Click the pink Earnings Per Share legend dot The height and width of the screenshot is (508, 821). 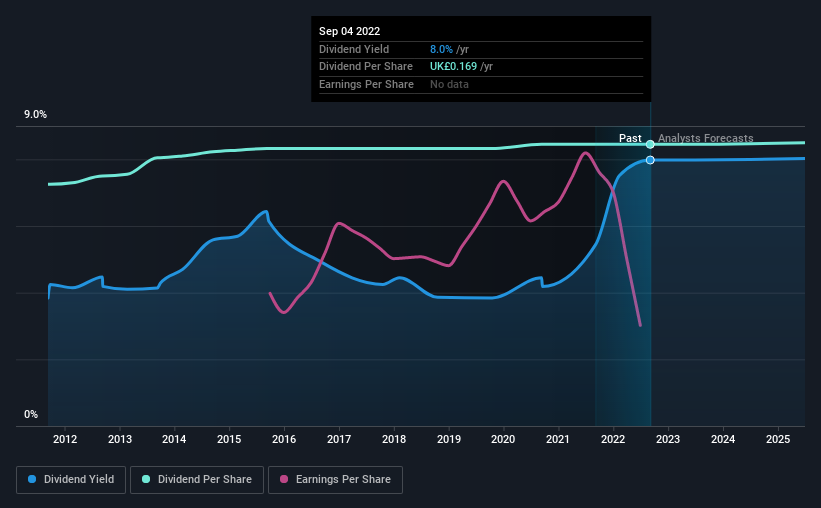pyautogui.click(x=284, y=479)
